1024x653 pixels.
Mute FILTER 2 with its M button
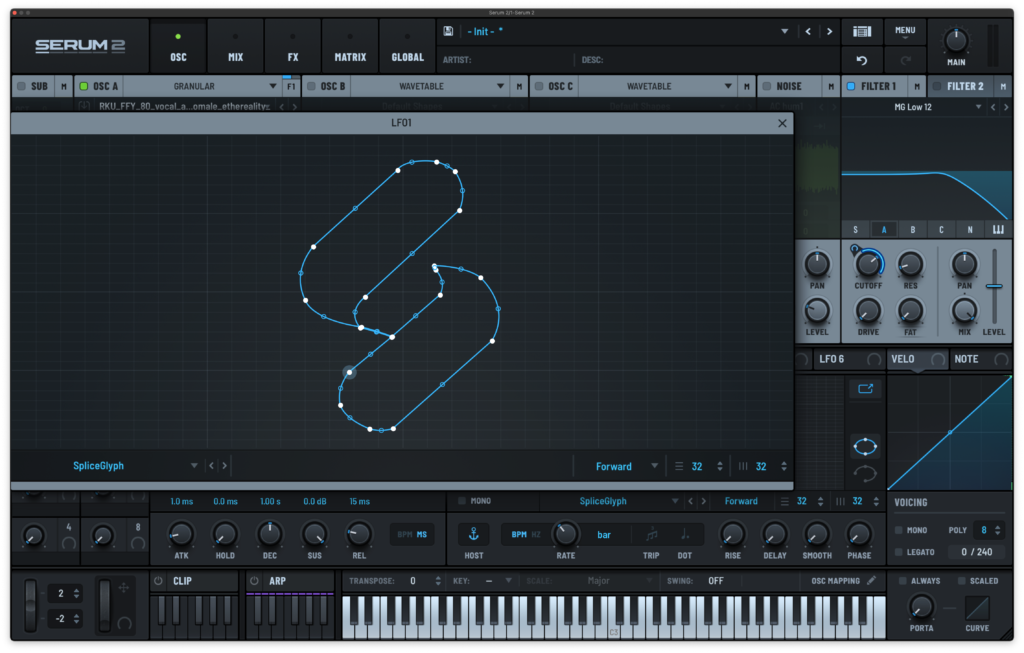click(x=1003, y=86)
